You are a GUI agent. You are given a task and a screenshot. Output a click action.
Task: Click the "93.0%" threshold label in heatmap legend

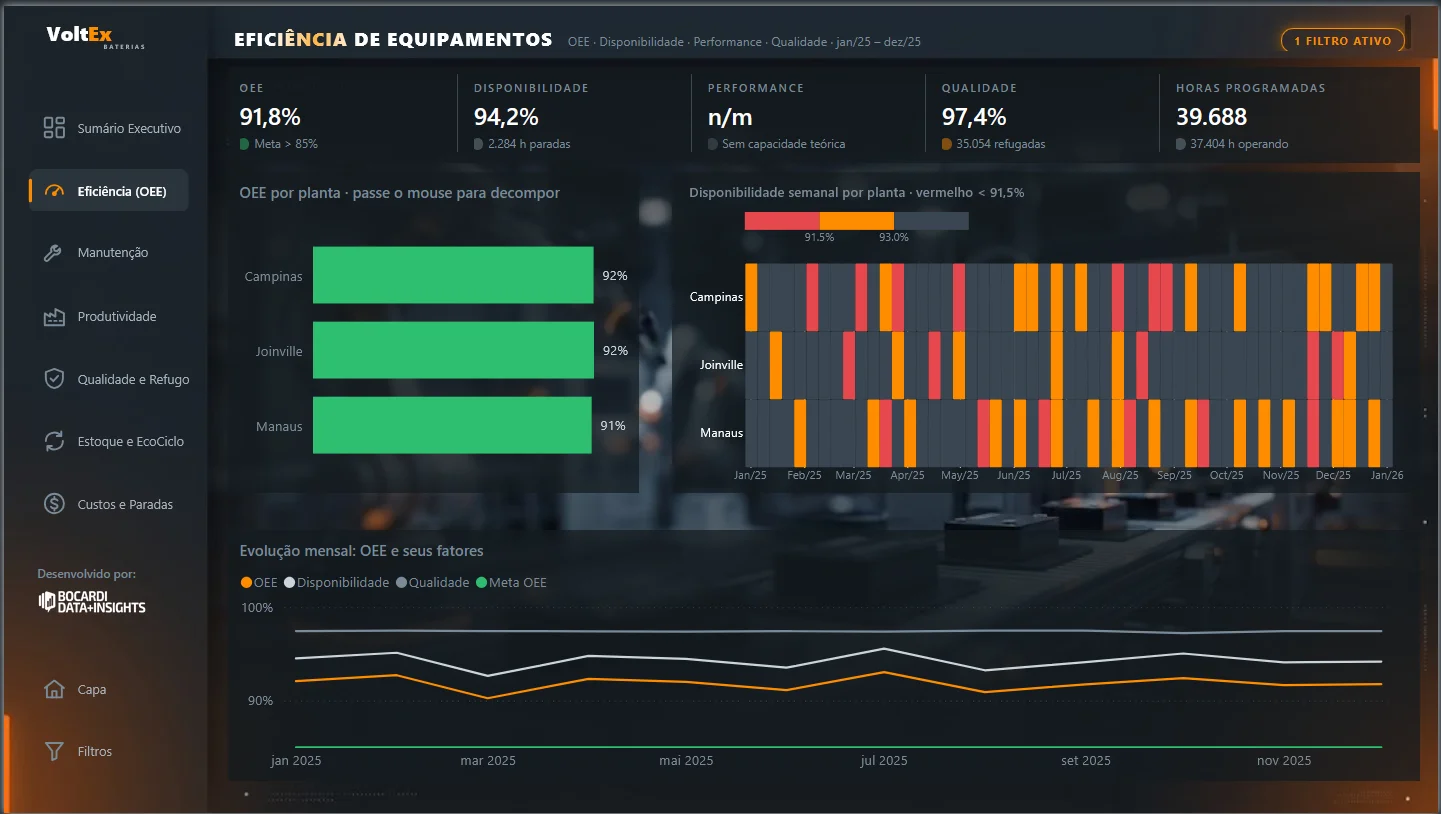[894, 238]
